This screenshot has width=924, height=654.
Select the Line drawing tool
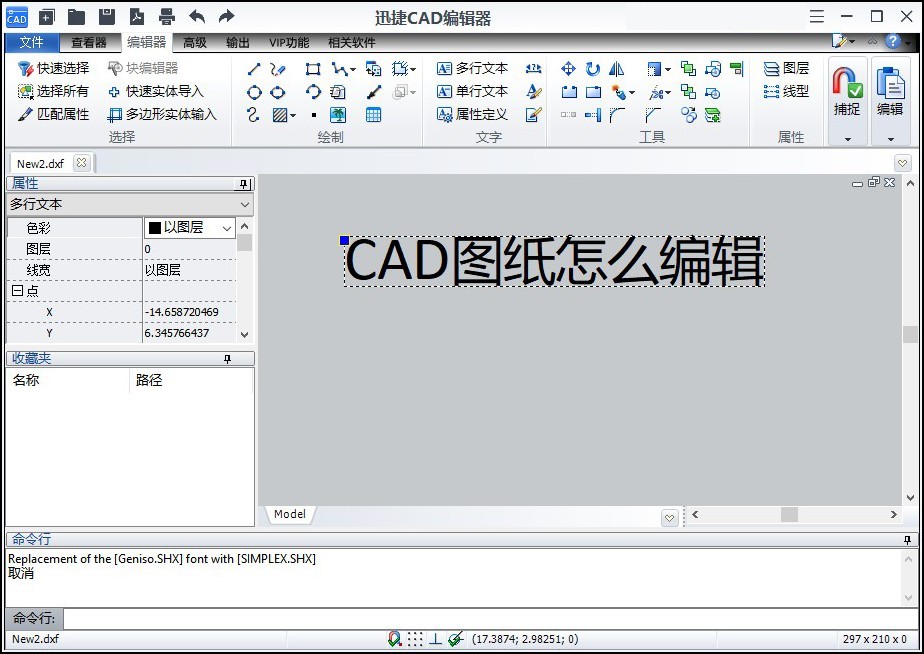252,68
